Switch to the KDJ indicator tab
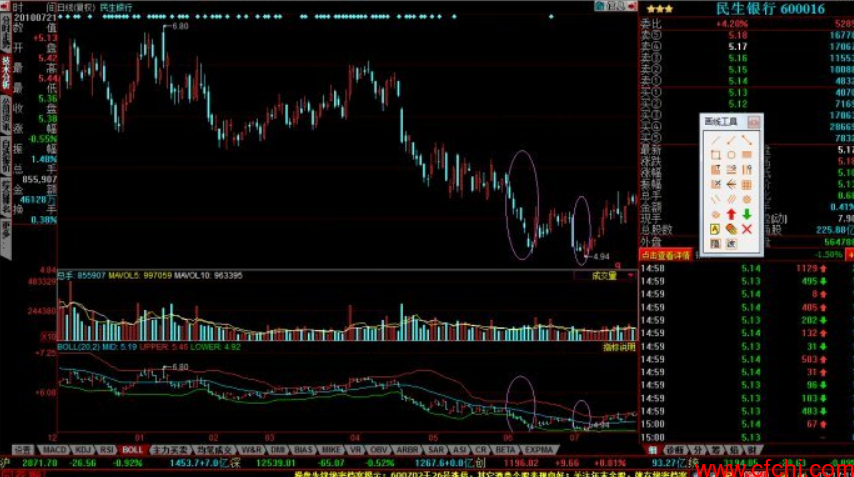 point(82,450)
